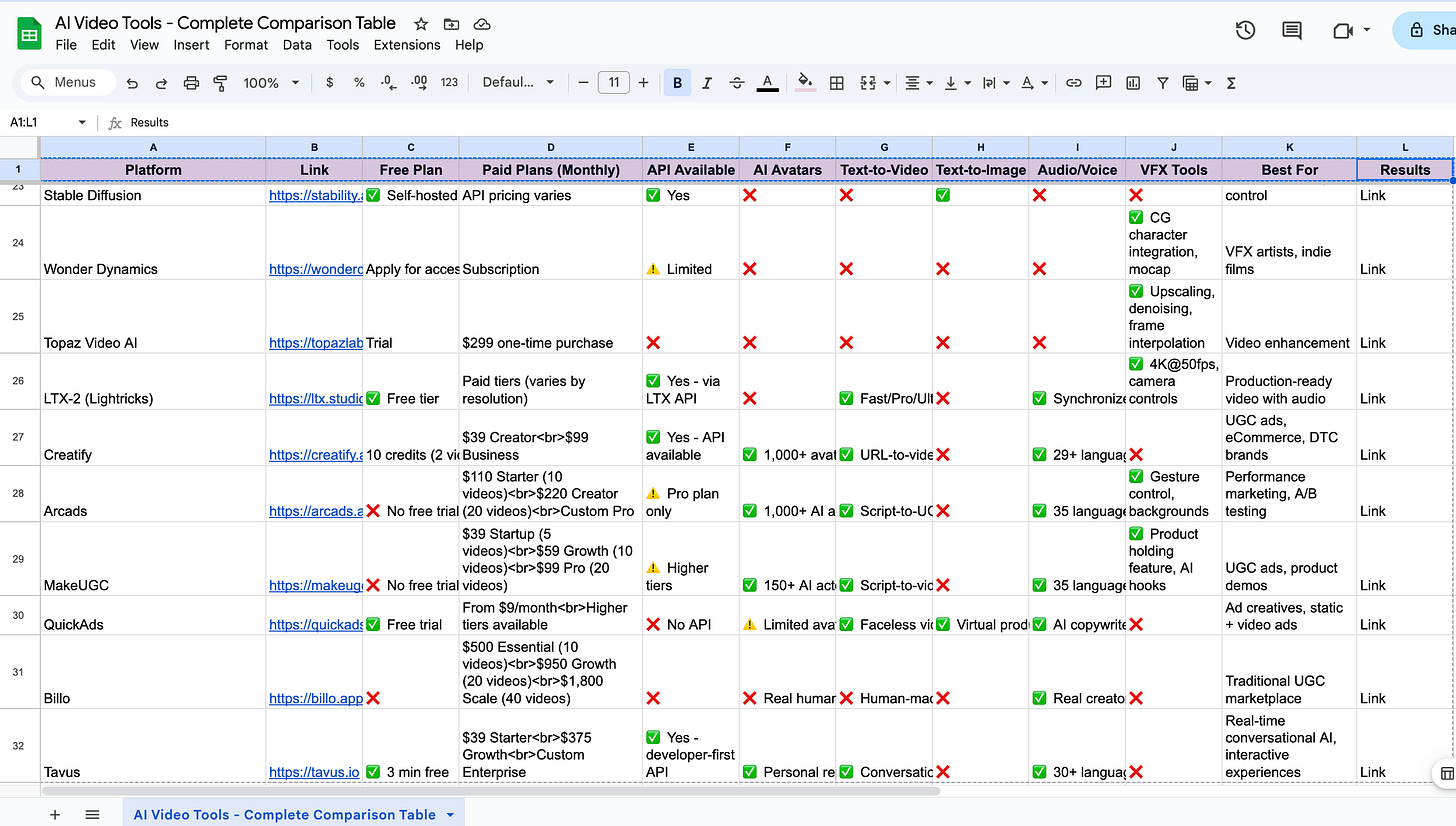Open the font size dropdown
Viewport: 1456px width, 826px height.
click(x=614, y=82)
